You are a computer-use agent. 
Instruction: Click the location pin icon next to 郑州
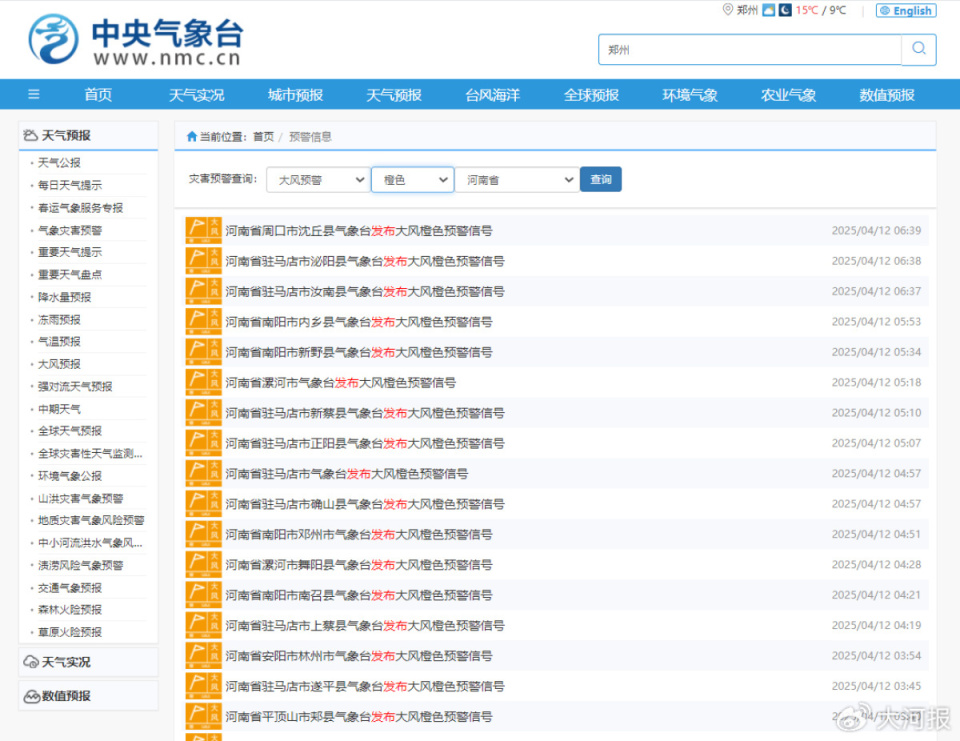(728, 10)
